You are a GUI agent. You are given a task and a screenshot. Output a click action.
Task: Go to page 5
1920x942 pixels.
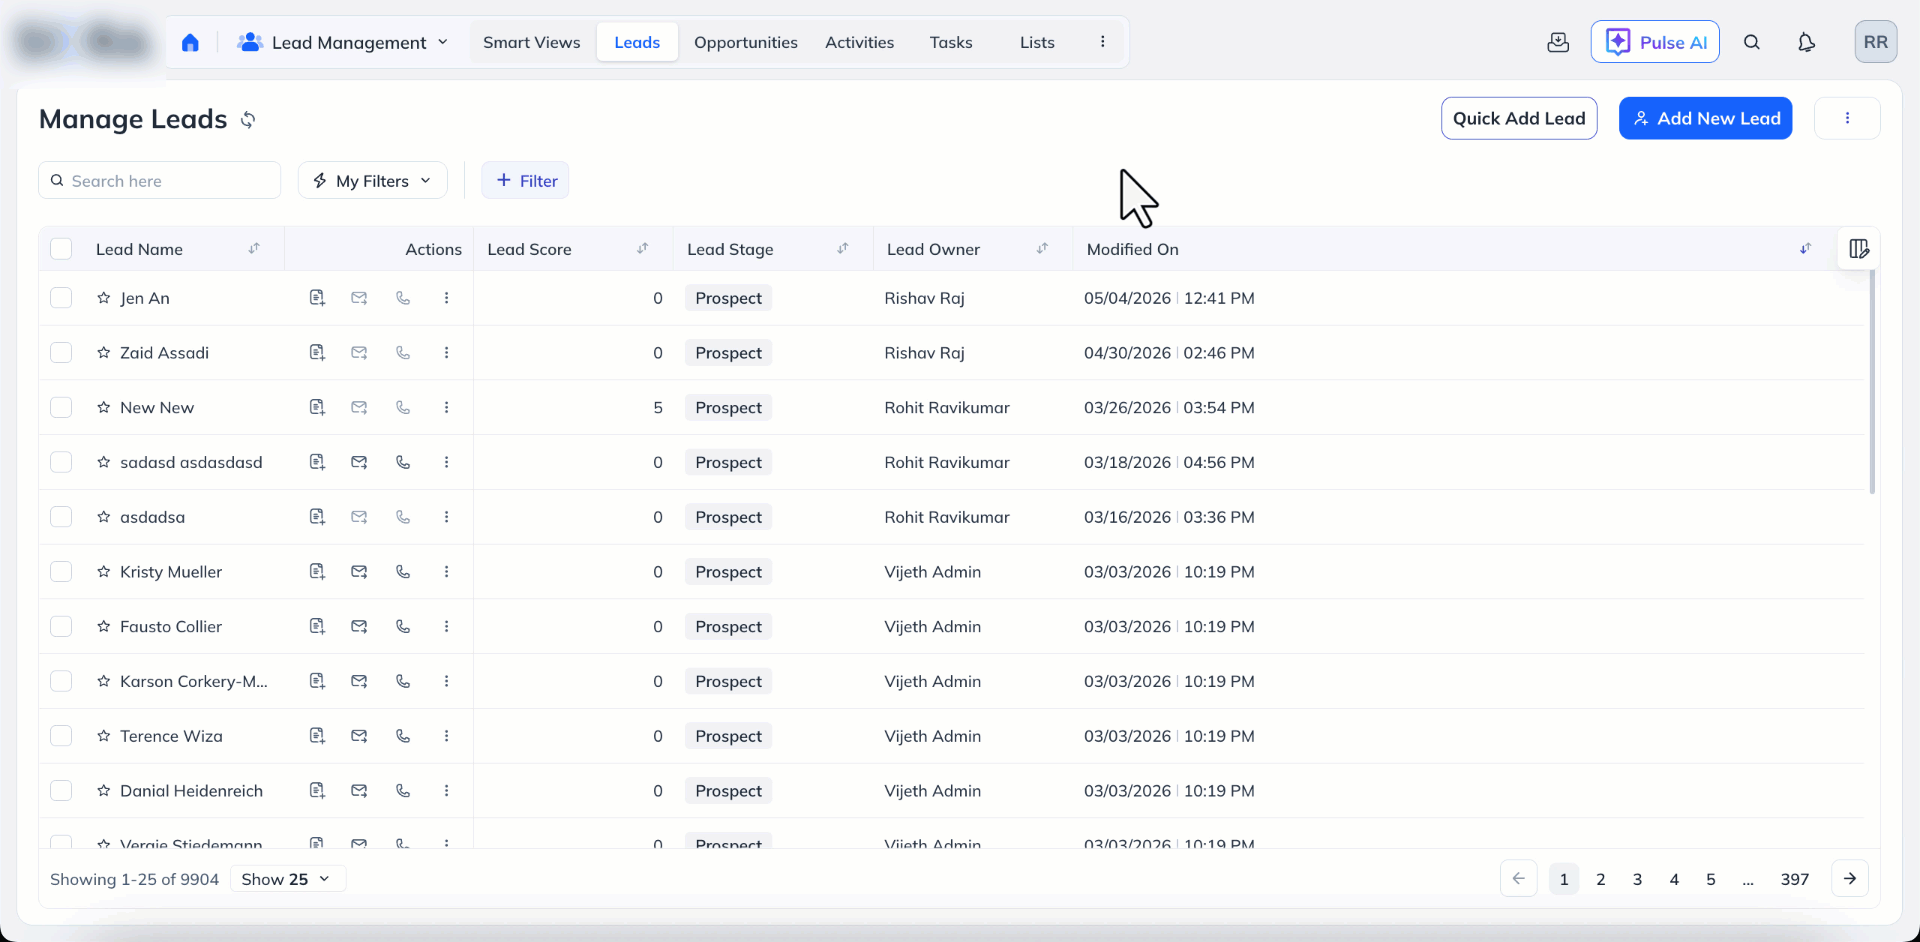[x=1711, y=879]
